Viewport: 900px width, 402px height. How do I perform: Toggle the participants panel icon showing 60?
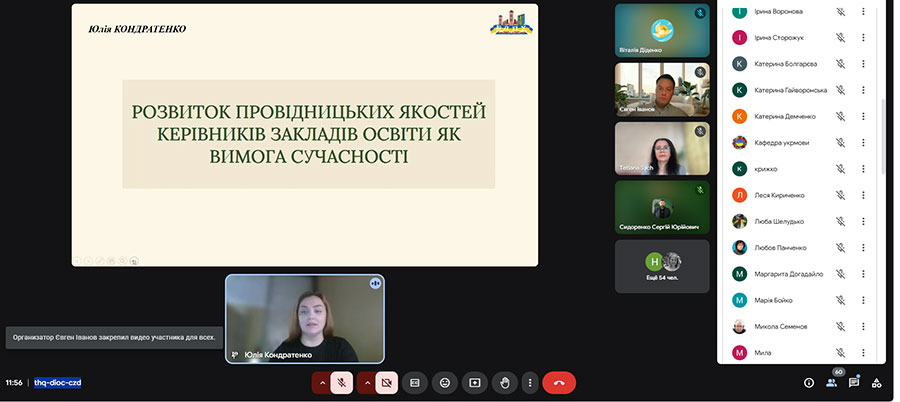[x=831, y=381]
